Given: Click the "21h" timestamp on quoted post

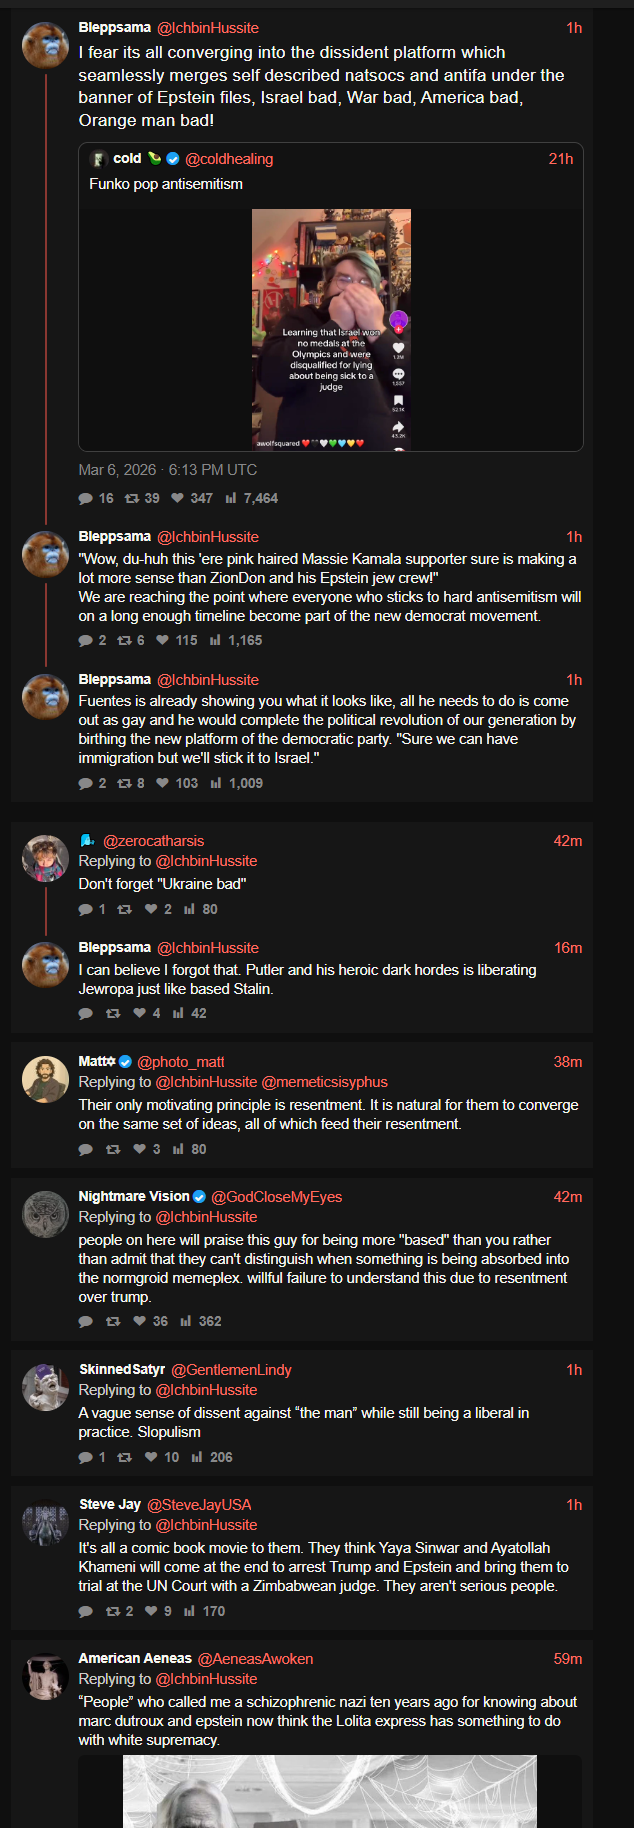Looking at the screenshot, I should pyautogui.click(x=561, y=159).
